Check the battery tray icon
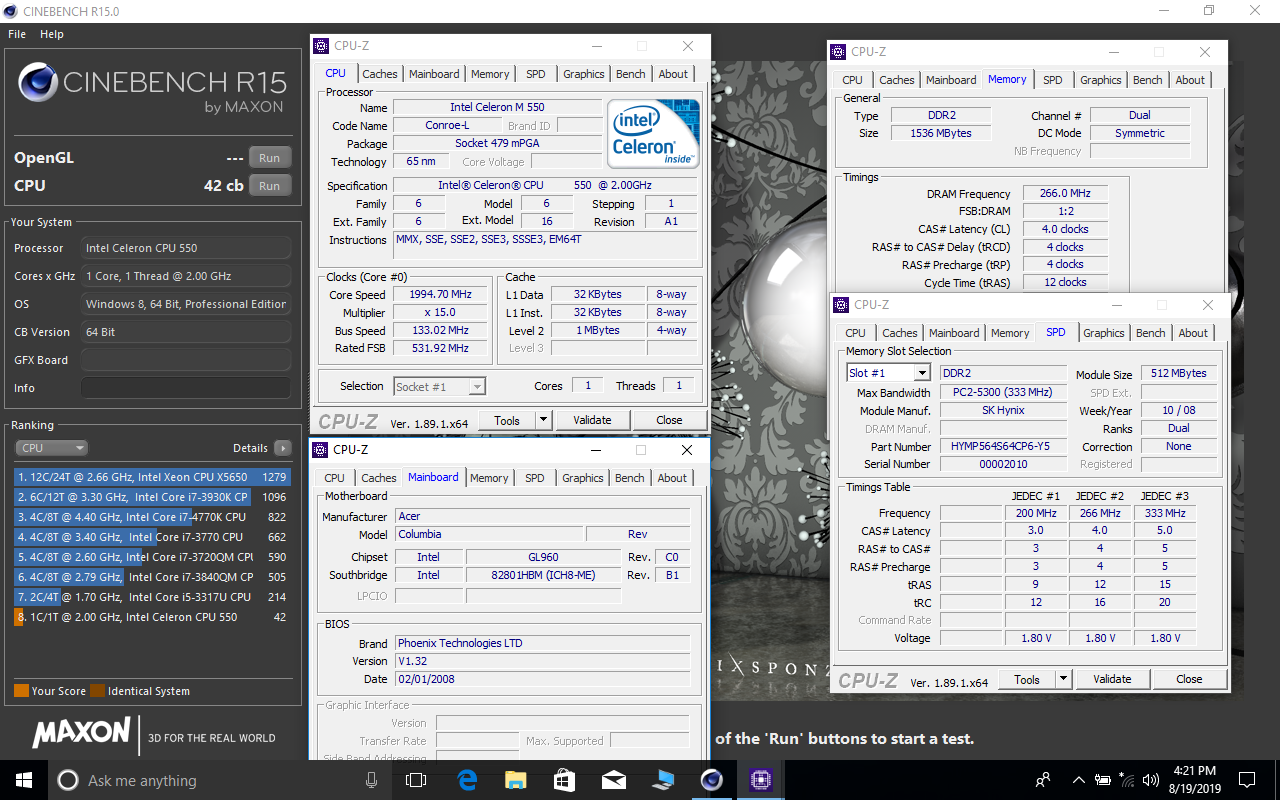Image resolution: width=1280 pixels, height=800 pixels. [x=1104, y=780]
